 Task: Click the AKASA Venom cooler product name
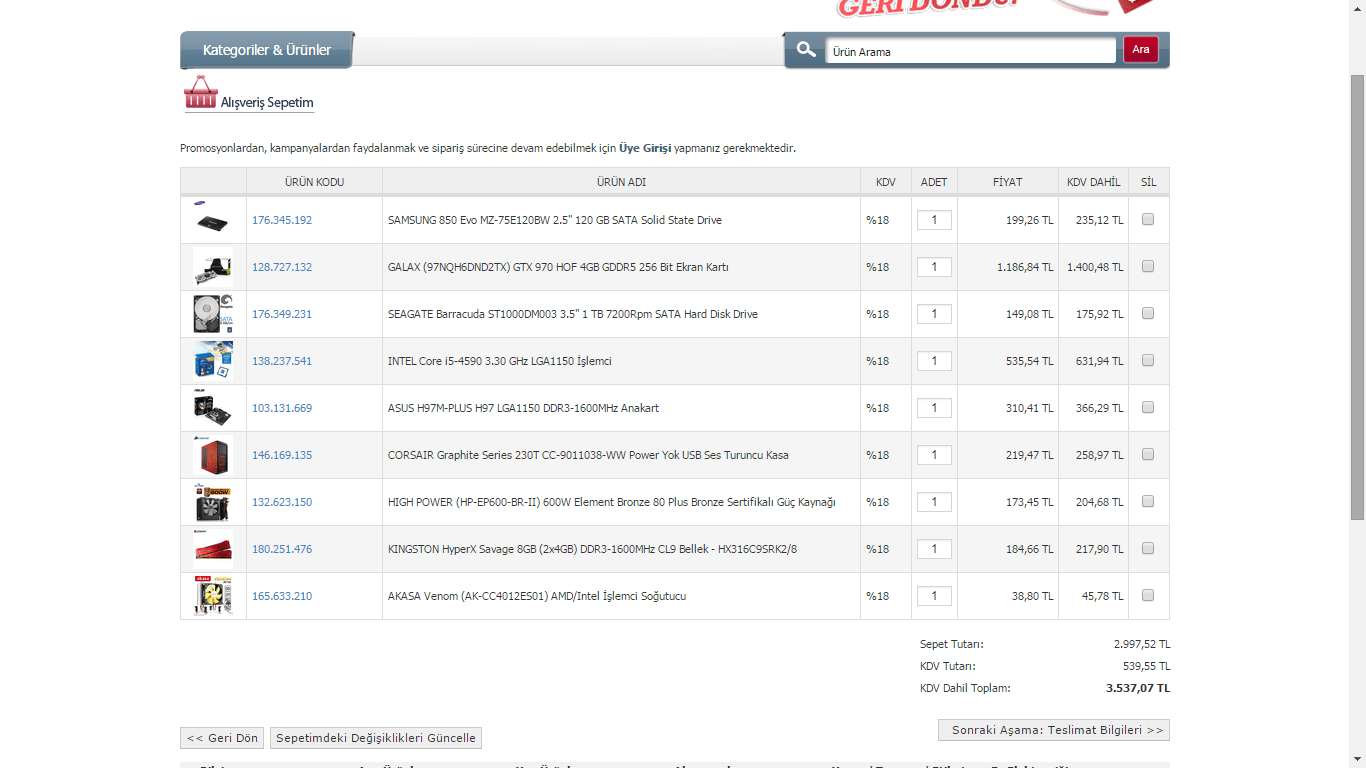(537, 596)
